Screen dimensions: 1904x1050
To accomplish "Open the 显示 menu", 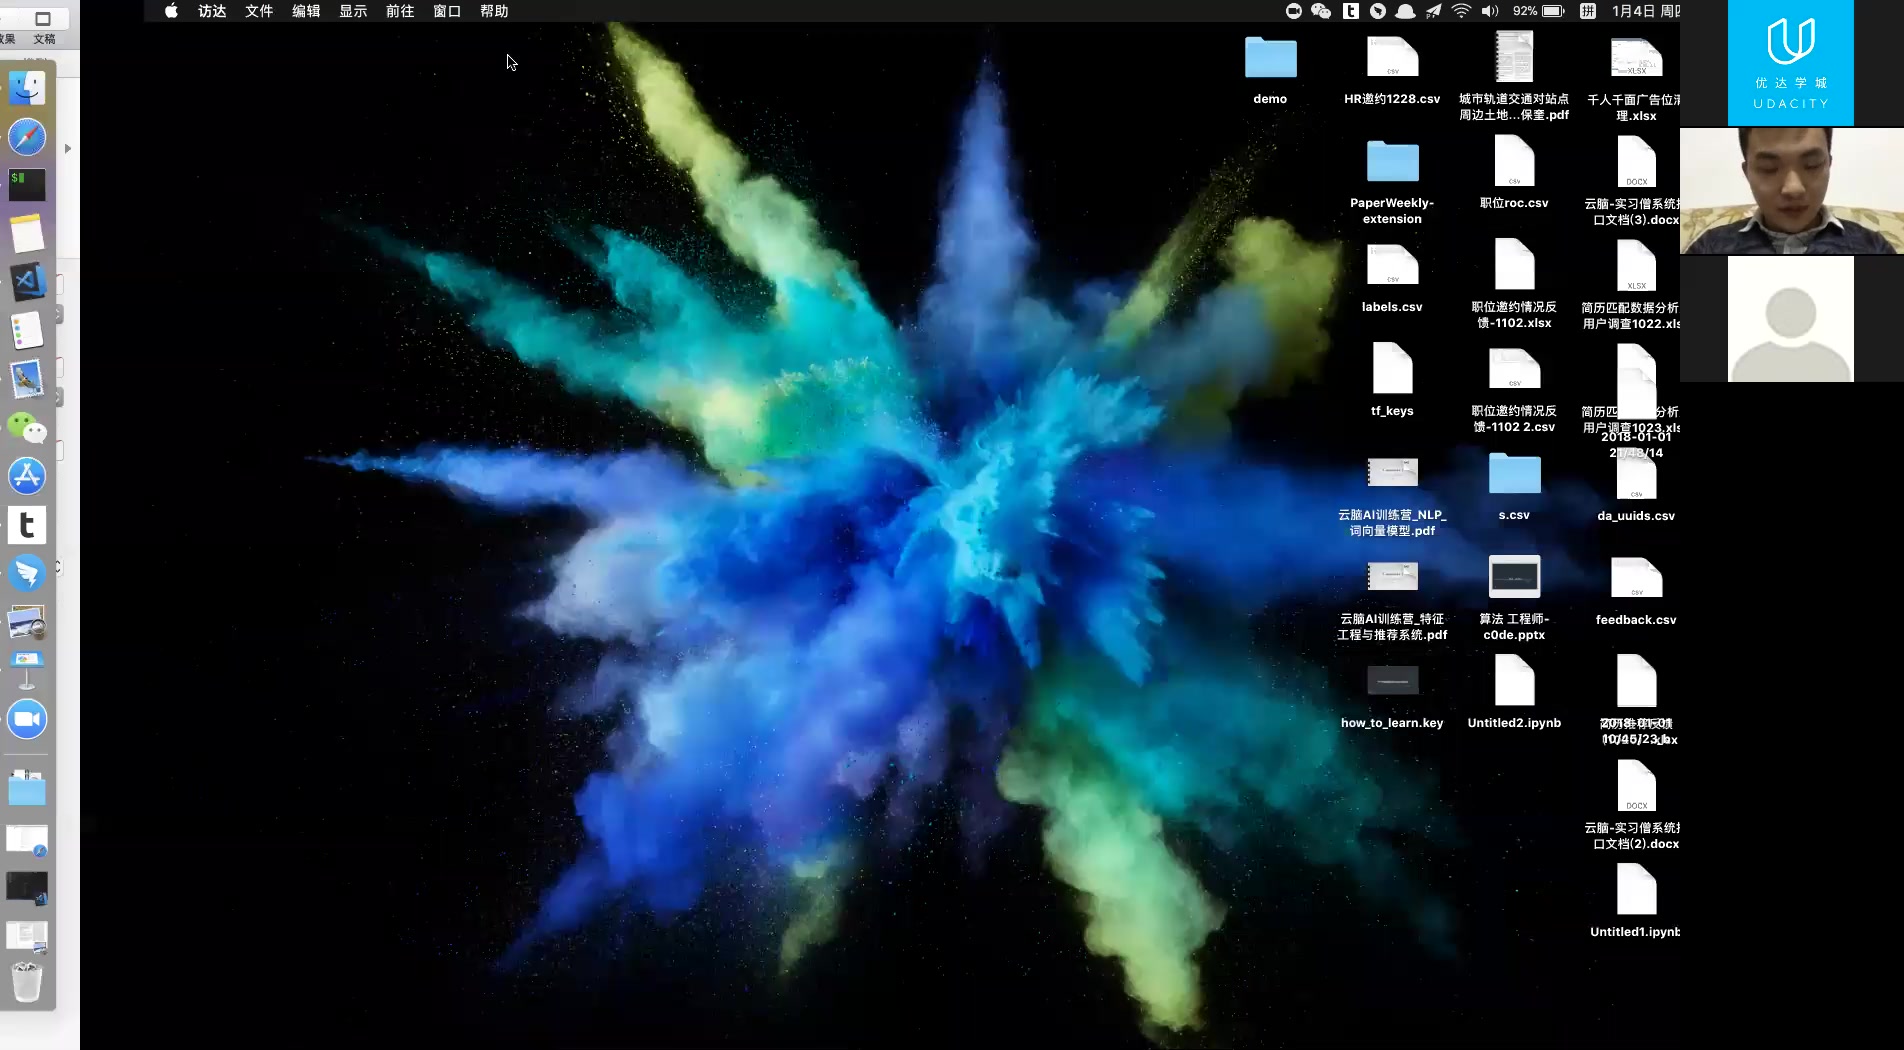I will (353, 11).
